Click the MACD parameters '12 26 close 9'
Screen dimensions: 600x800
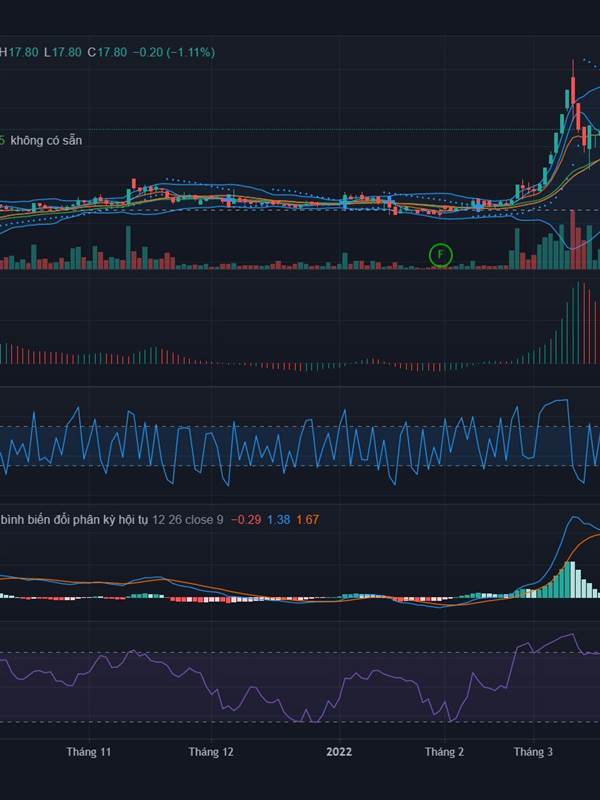pyautogui.click(x=188, y=520)
